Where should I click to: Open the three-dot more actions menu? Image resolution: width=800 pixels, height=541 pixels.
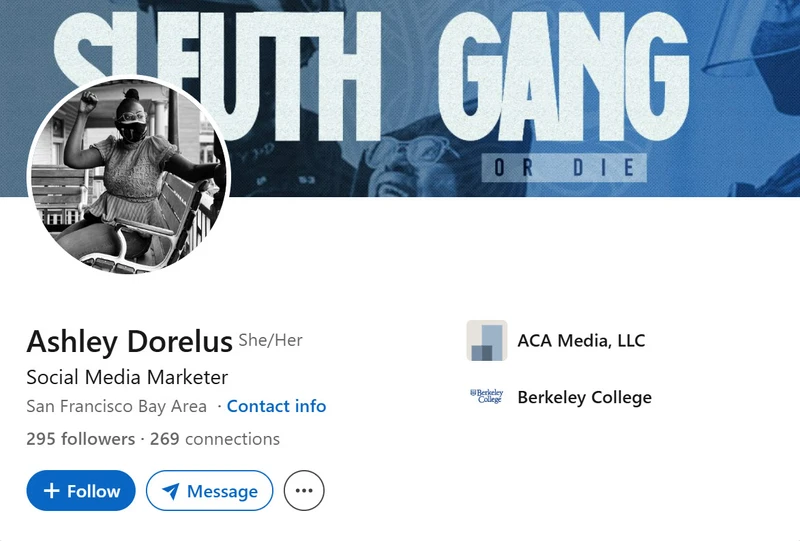(304, 490)
